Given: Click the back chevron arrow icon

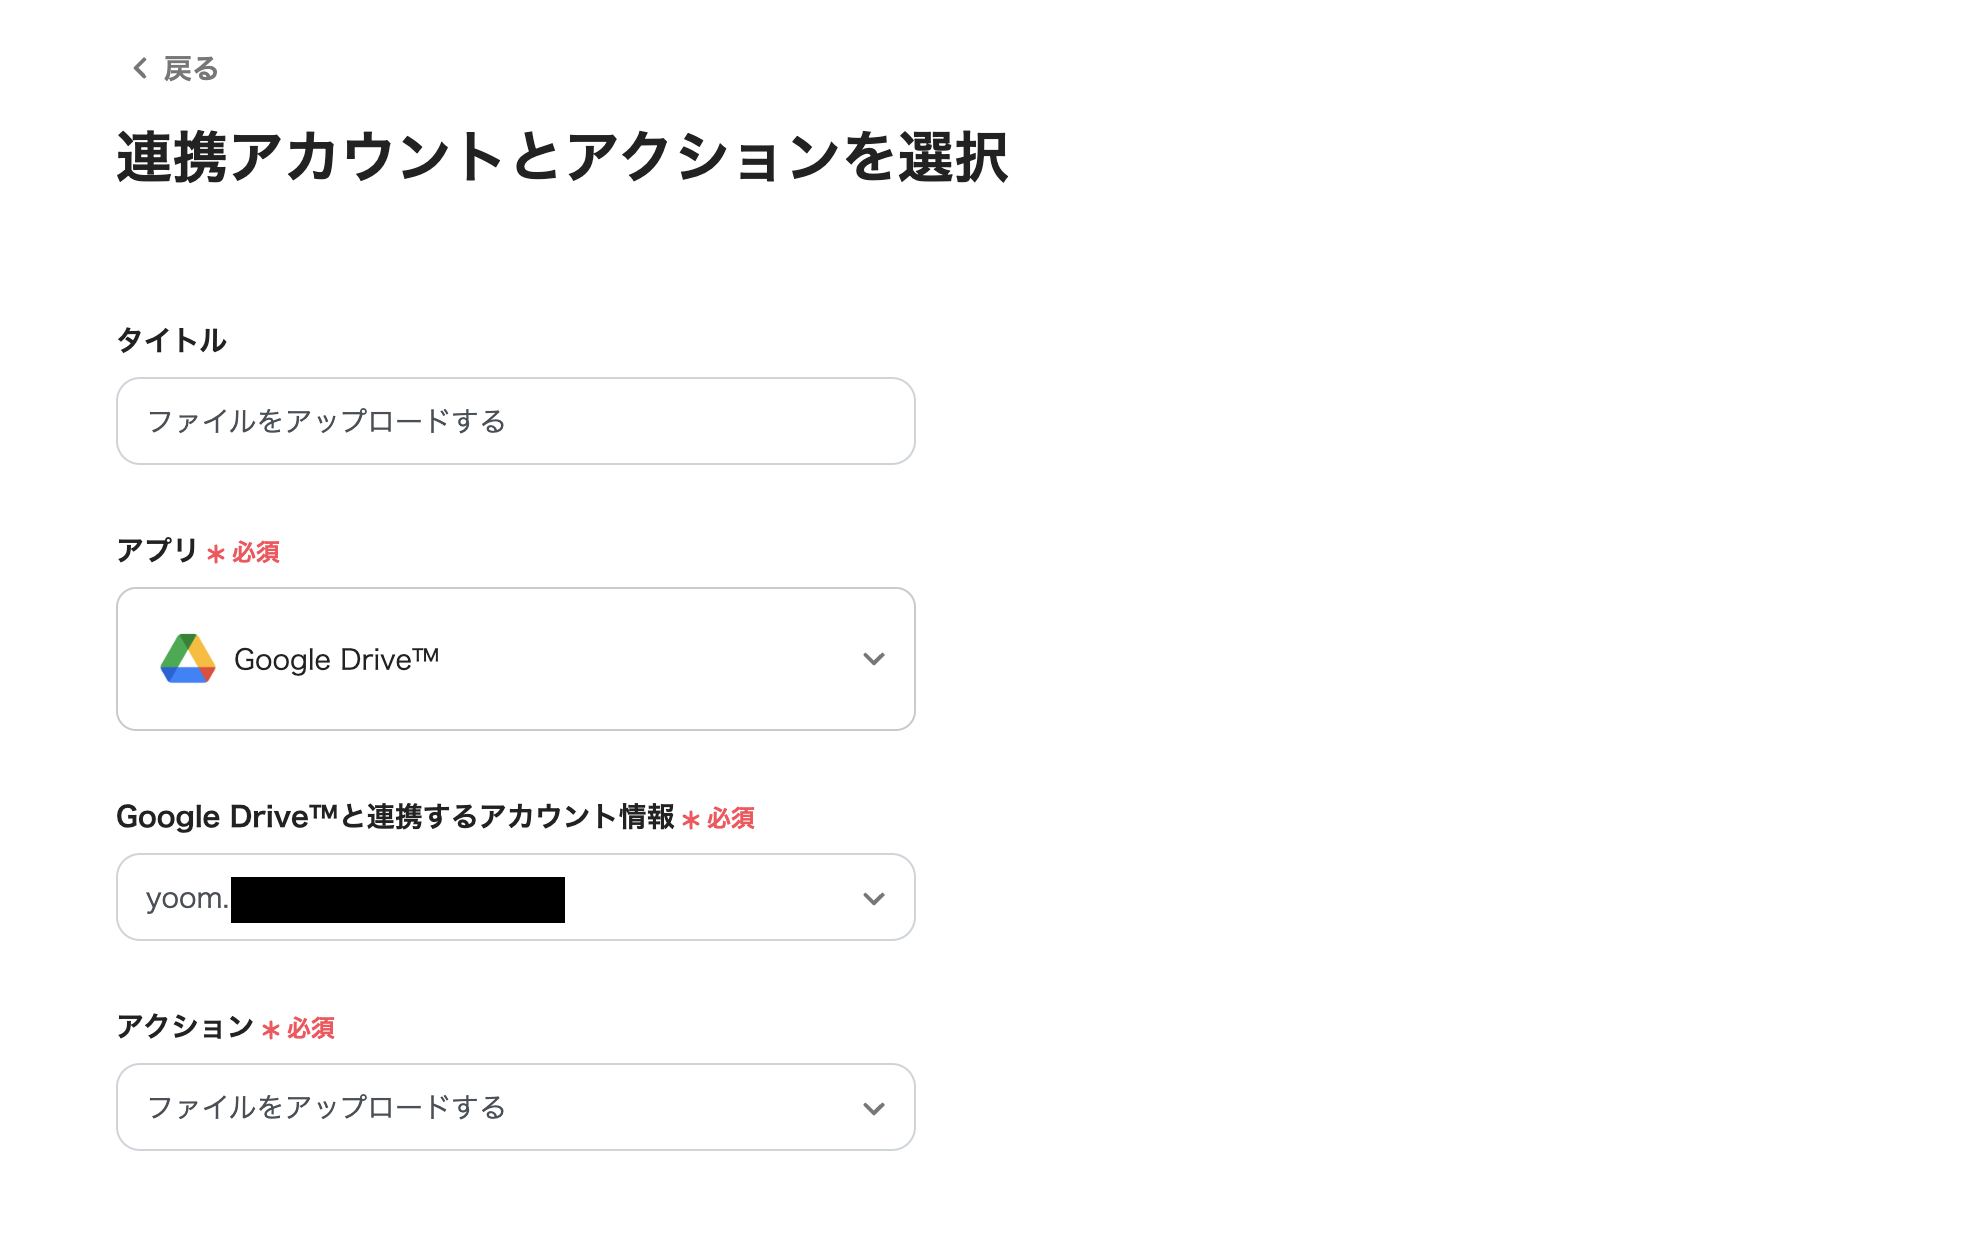Looking at the screenshot, I should [x=140, y=69].
